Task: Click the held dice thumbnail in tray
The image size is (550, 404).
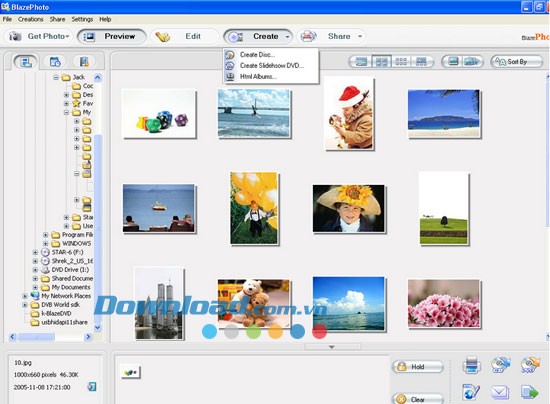Action: (130, 372)
